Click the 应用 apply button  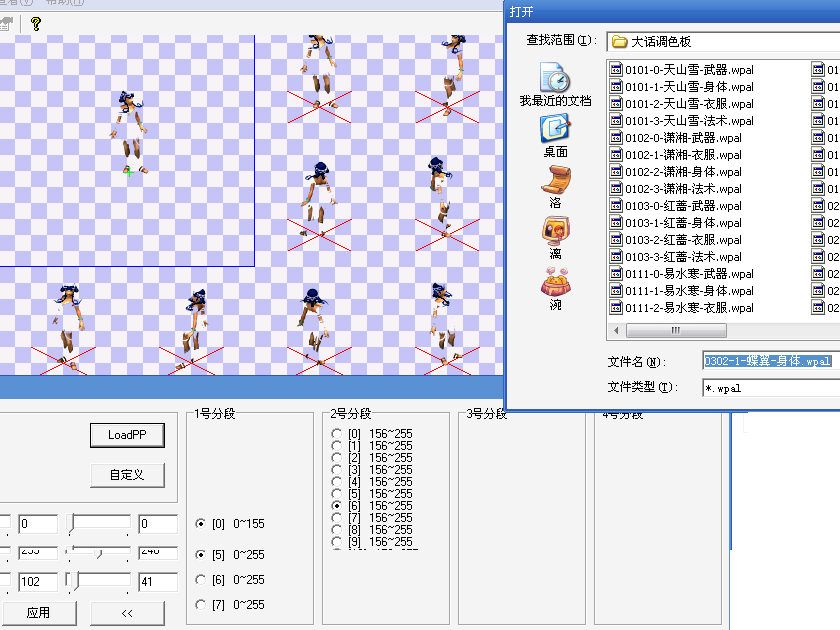(39, 613)
